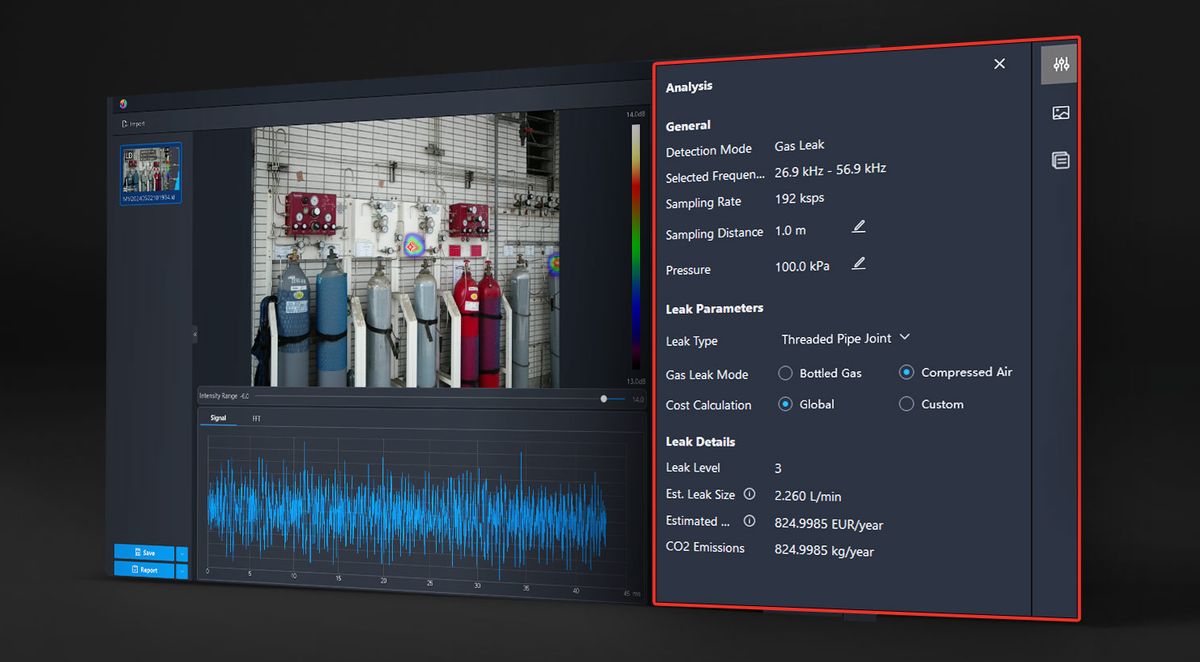
Task: Click the Intensity Range slider handle
Action: pos(603,398)
